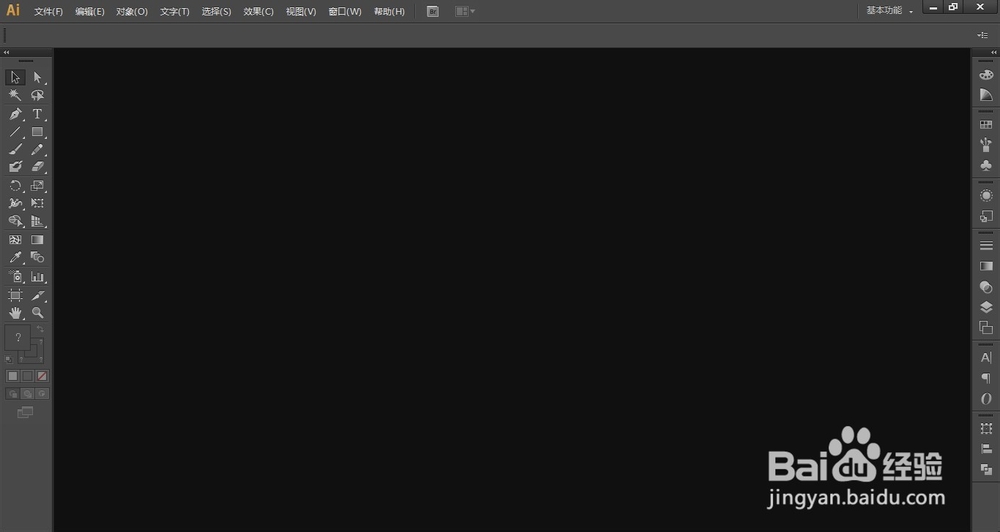Select the Rectangle tool
The image size is (1000, 532).
point(38,132)
